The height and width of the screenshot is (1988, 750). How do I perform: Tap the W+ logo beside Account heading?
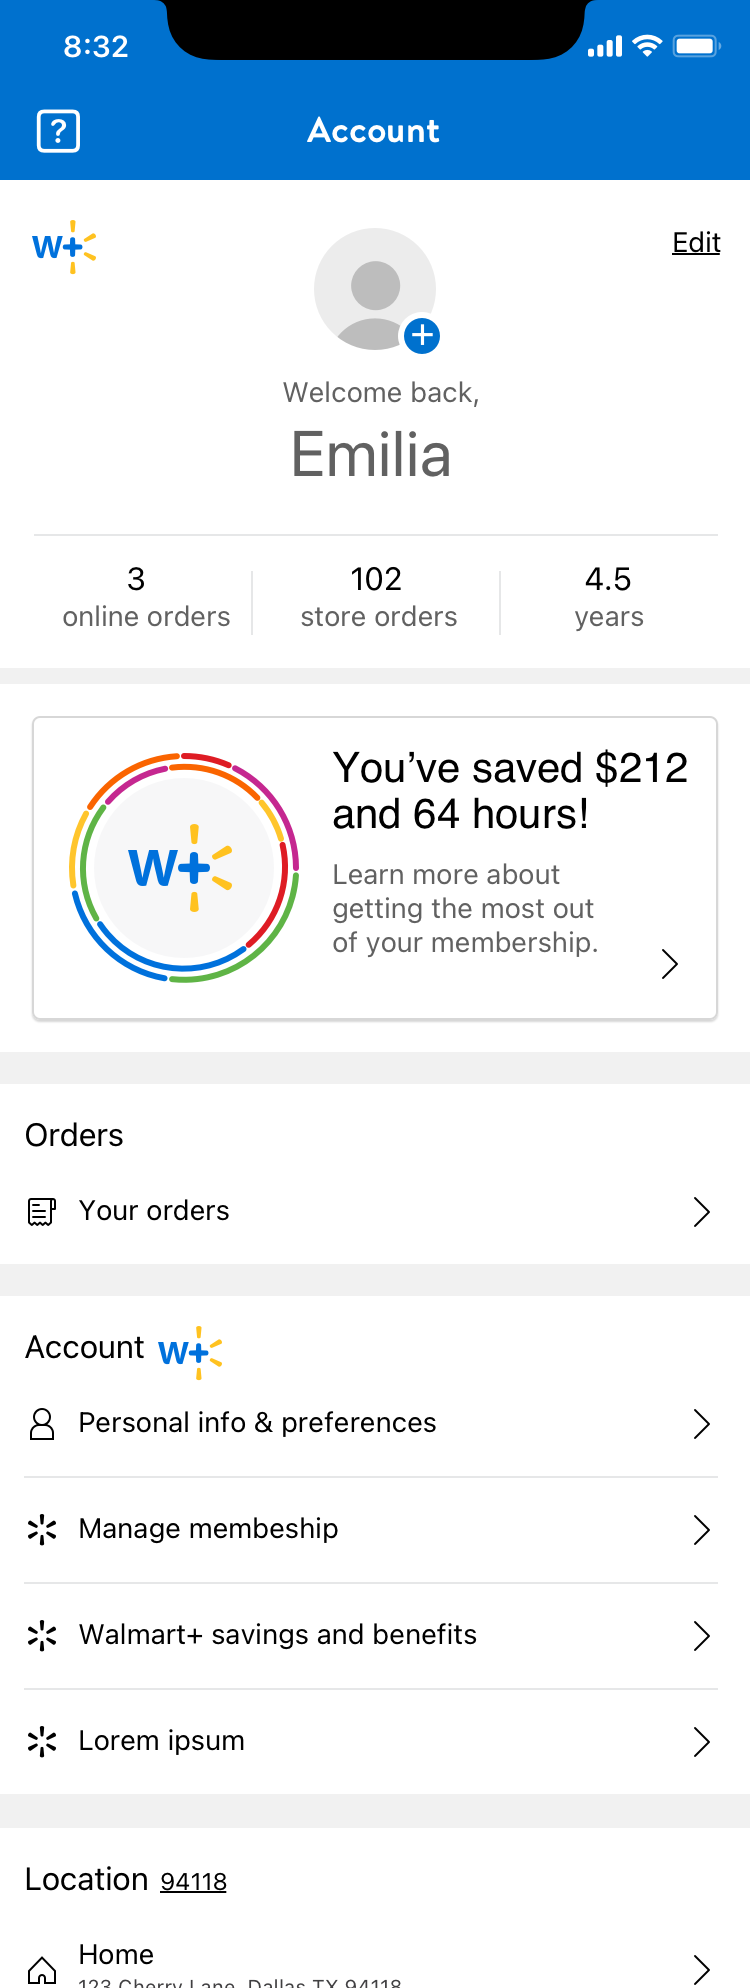click(x=190, y=1352)
